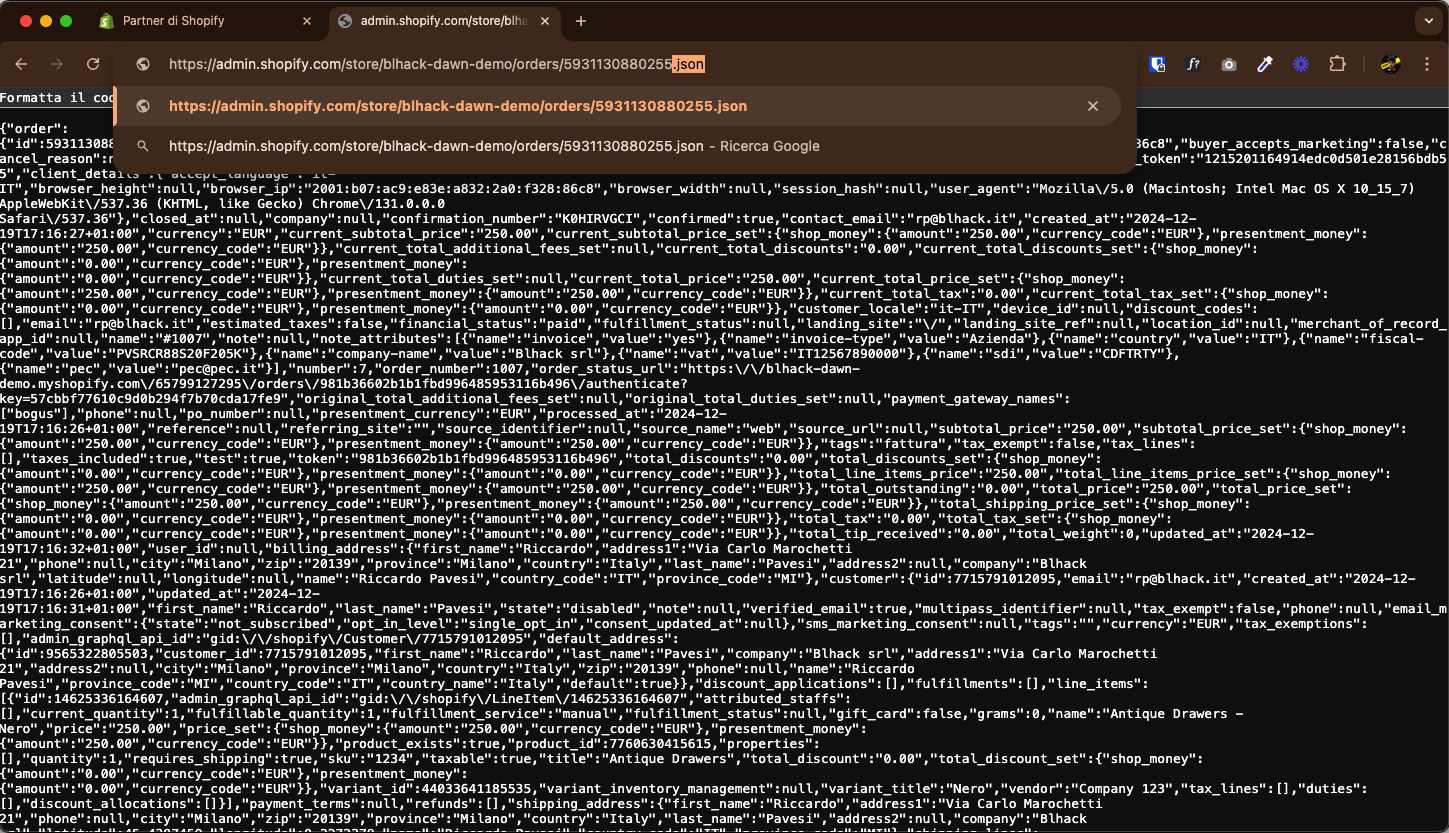
Task: Activate the eyedropper color picker extension
Action: 1265,64
